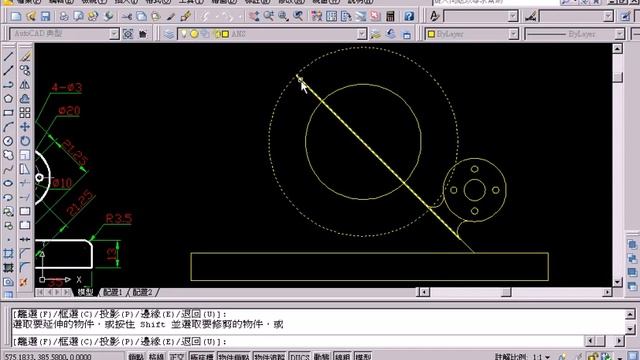This screenshot has width=640, height=360.
Task: Select the Fillet tool
Action: coord(25,268)
